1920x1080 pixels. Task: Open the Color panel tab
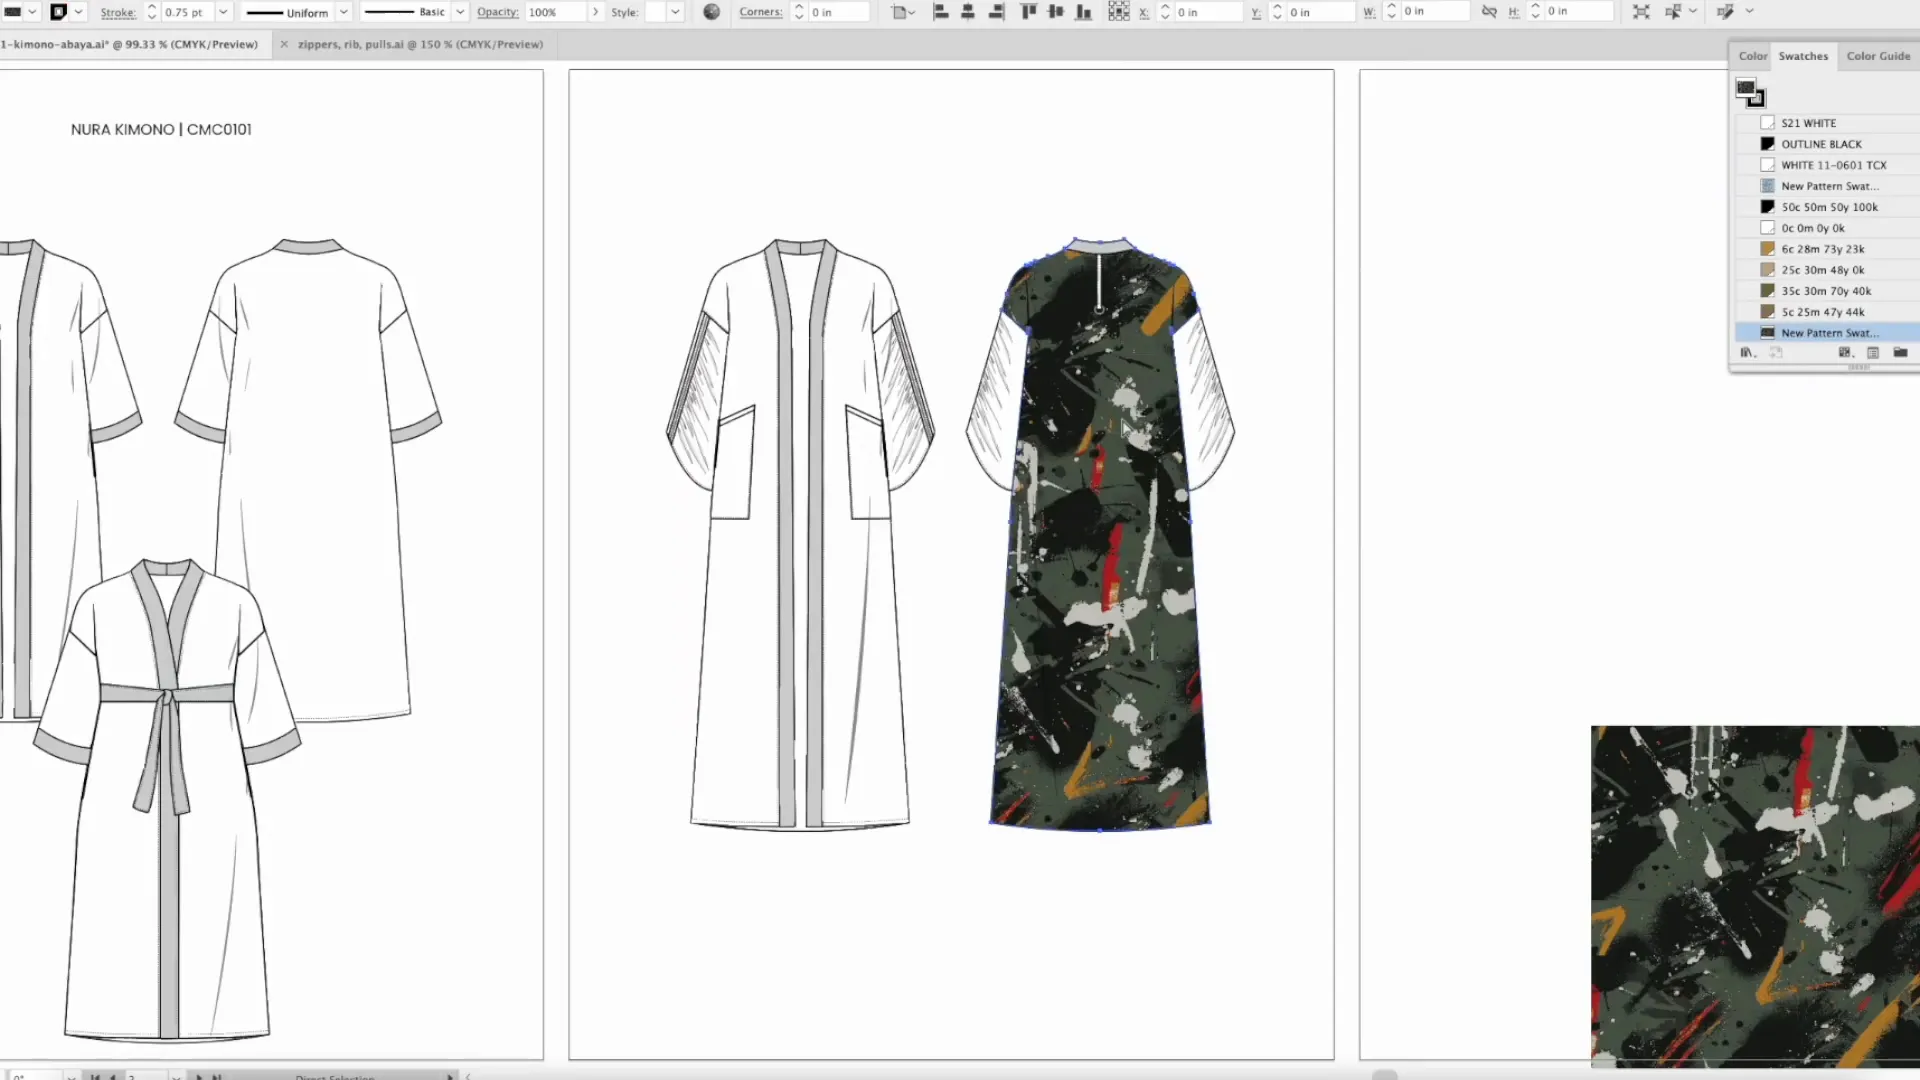pyautogui.click(x=1753, y=56)
